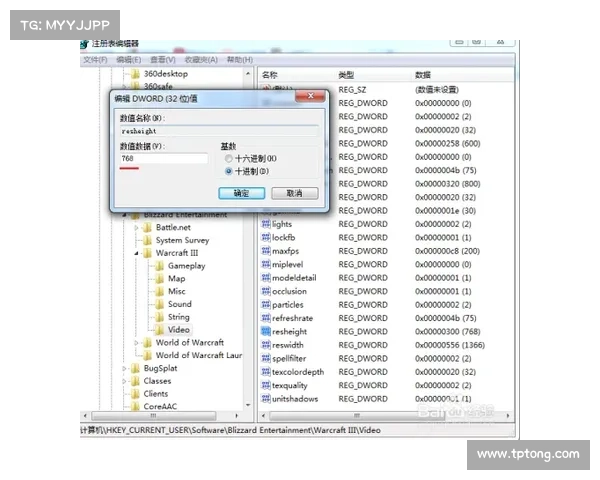Close the Edit DWORD dialog
Viewport: 600px width, 480px height.
pyautogui.click(x=311, y=96)
